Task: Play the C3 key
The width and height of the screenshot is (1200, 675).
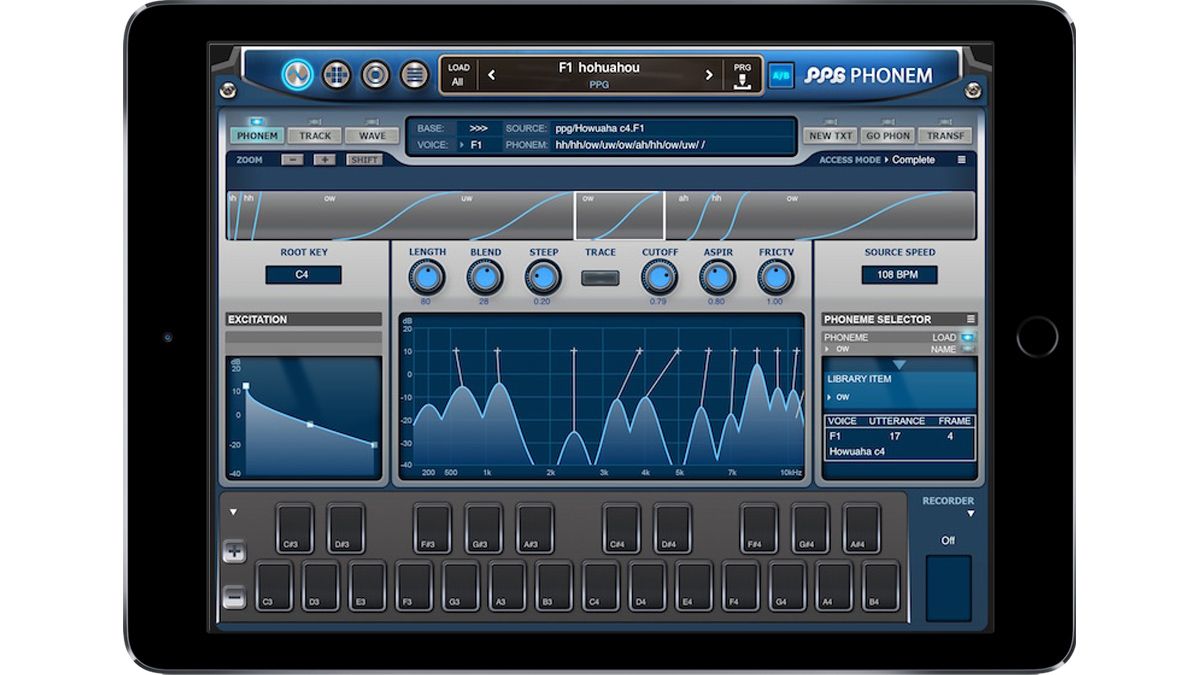Action: click(274, 586)
